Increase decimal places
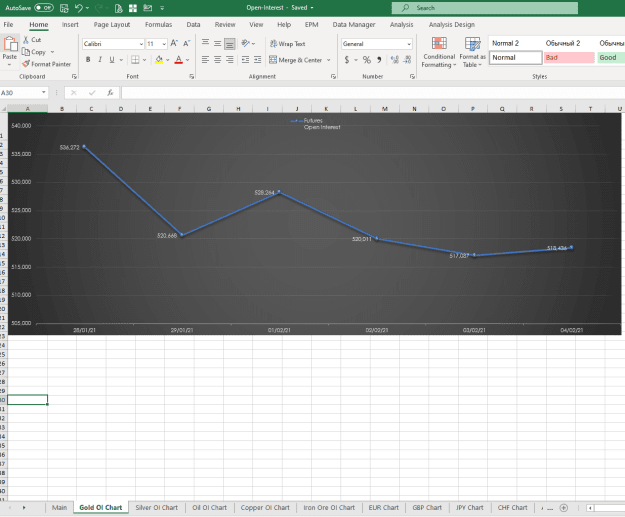This screenshot has width=625, height=517. 395,60
